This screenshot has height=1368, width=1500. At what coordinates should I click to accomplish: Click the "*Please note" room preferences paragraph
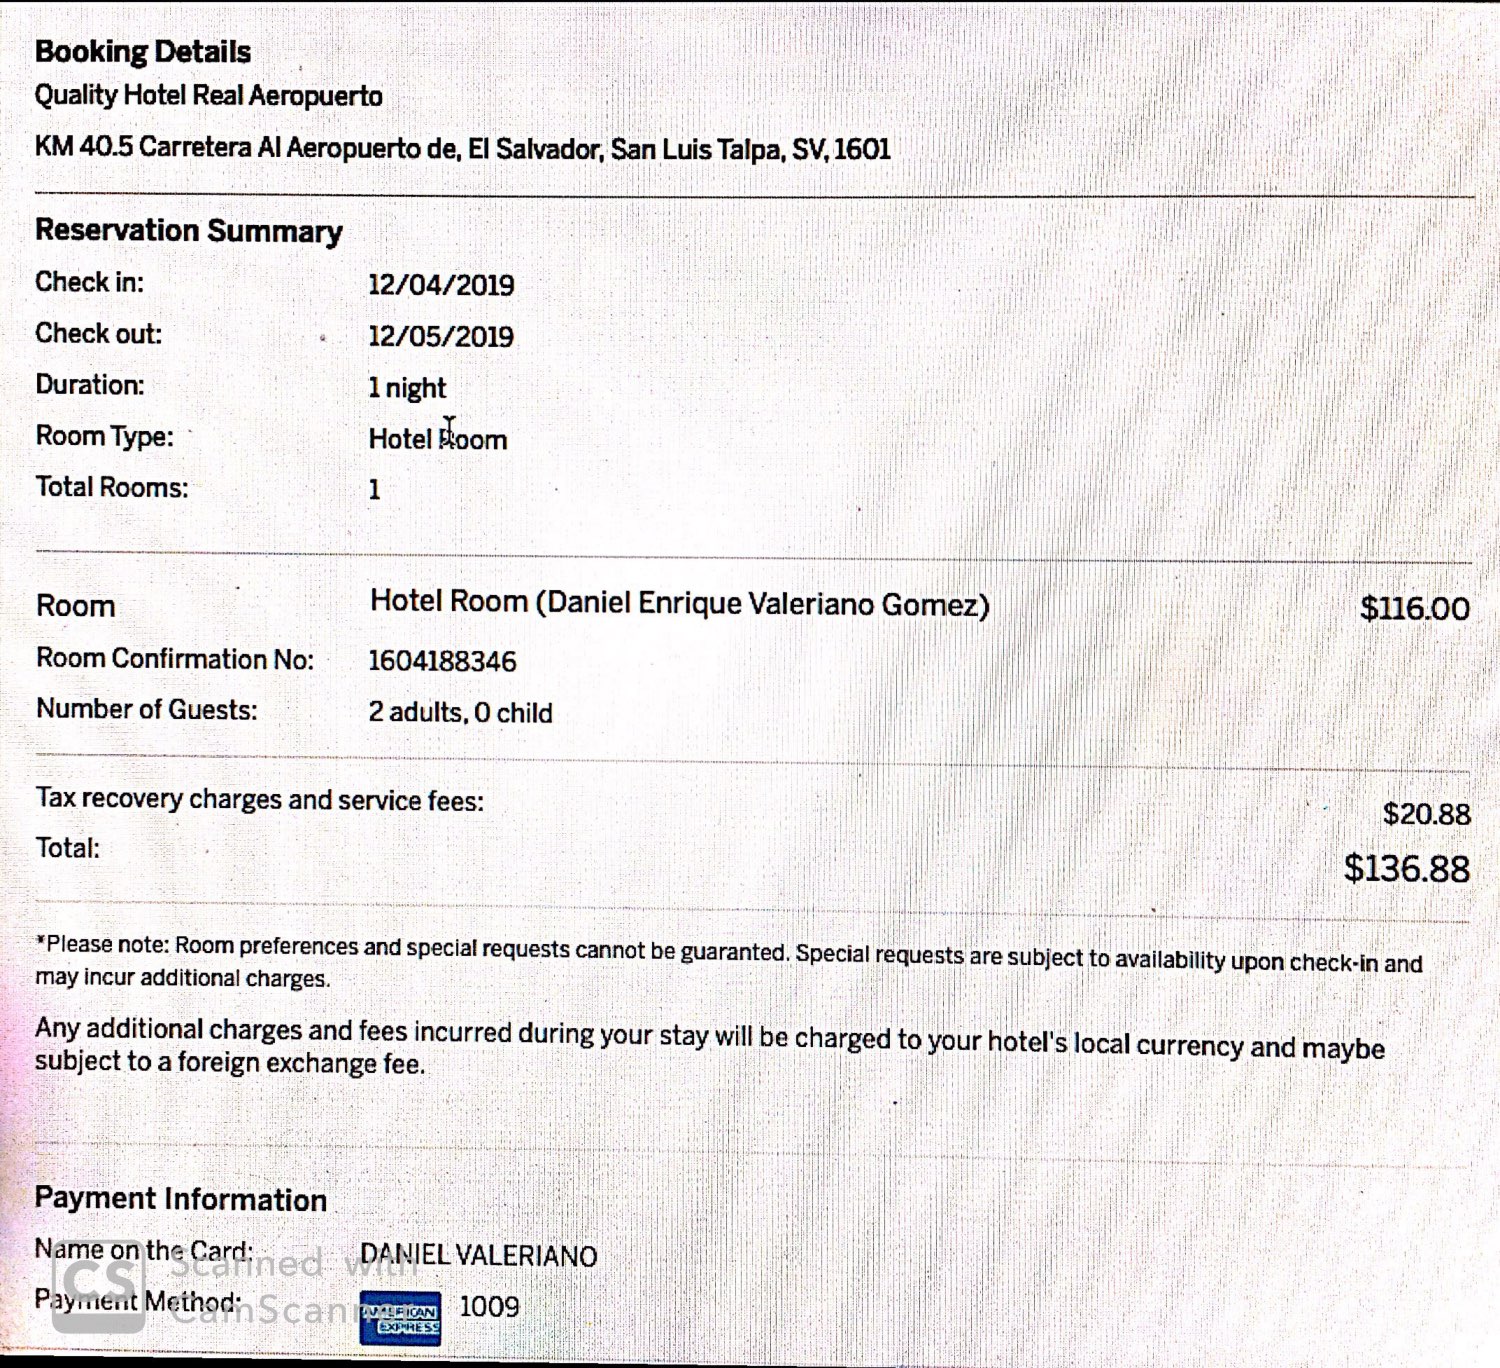tap(729, 961)
